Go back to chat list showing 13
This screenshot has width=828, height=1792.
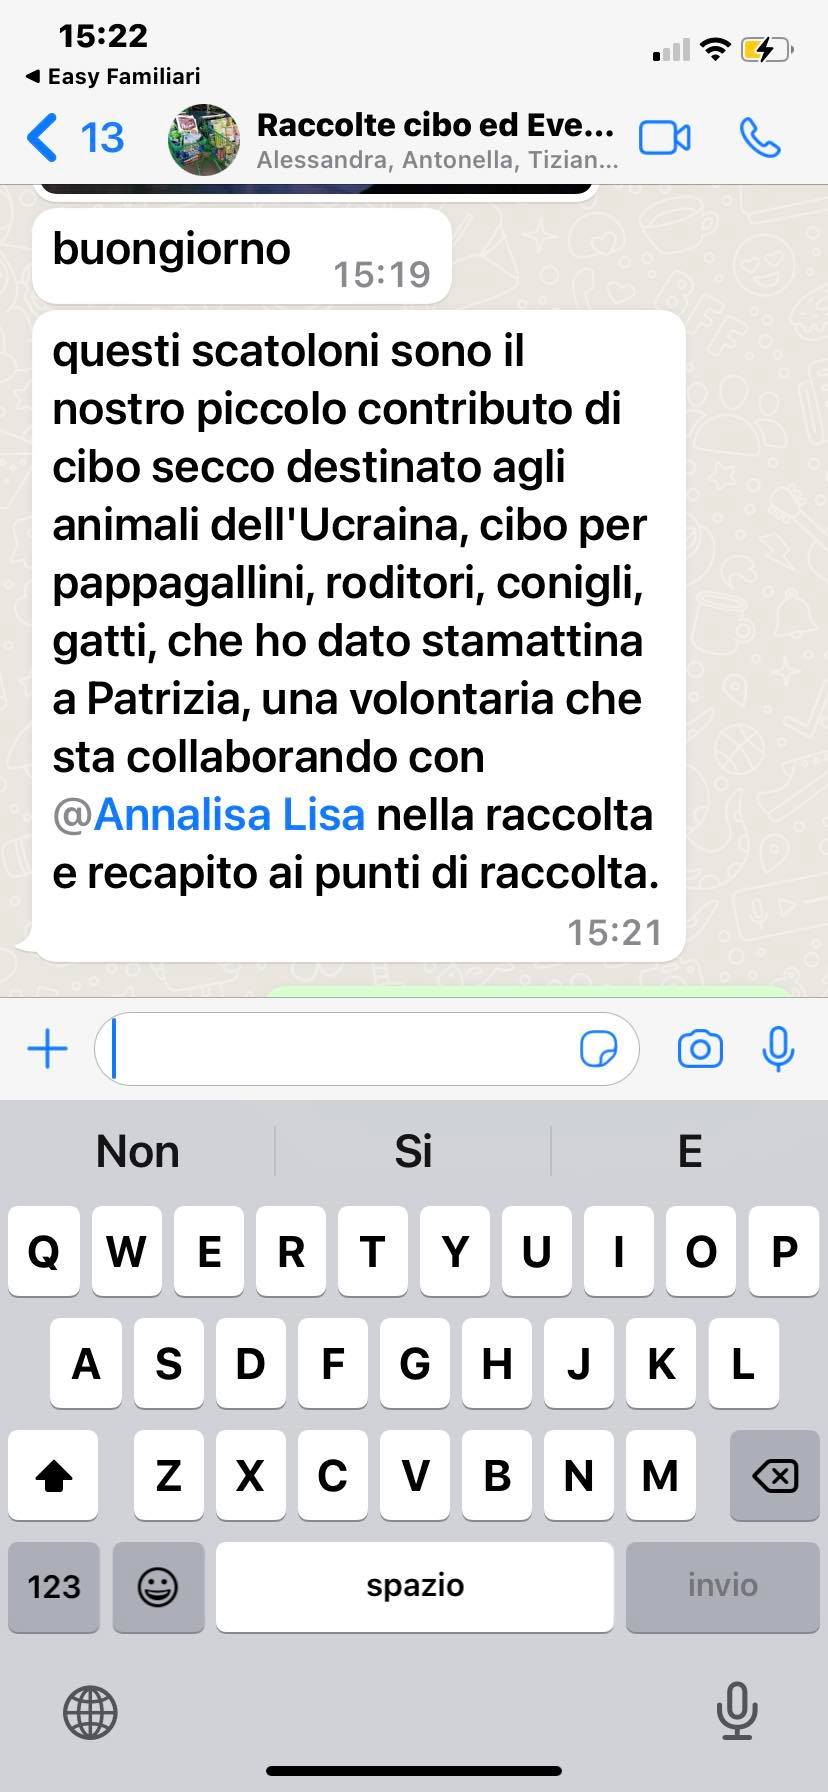(x=76, y=138)
